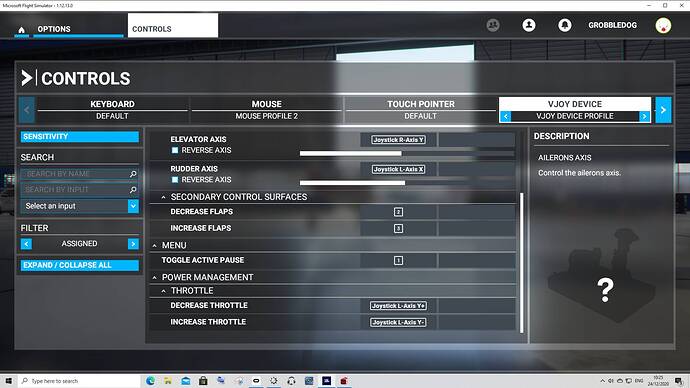Open Microsoft Store from the taskbar
690x388 pixels.
point(203,381)
